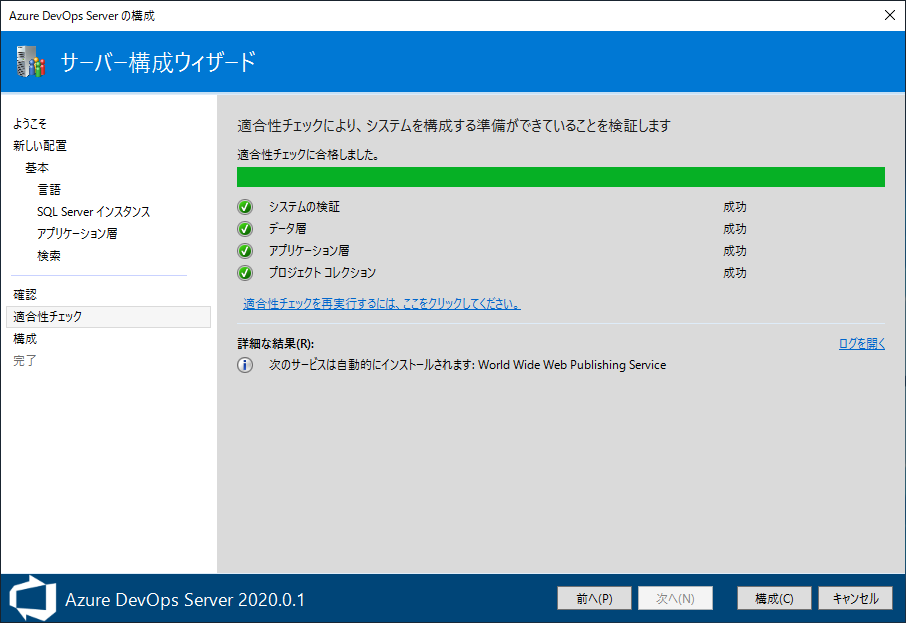This screenshot has height=623, width=906.
Task: Close the Azure DevOps Server configuration window
Action: [889, 15]
